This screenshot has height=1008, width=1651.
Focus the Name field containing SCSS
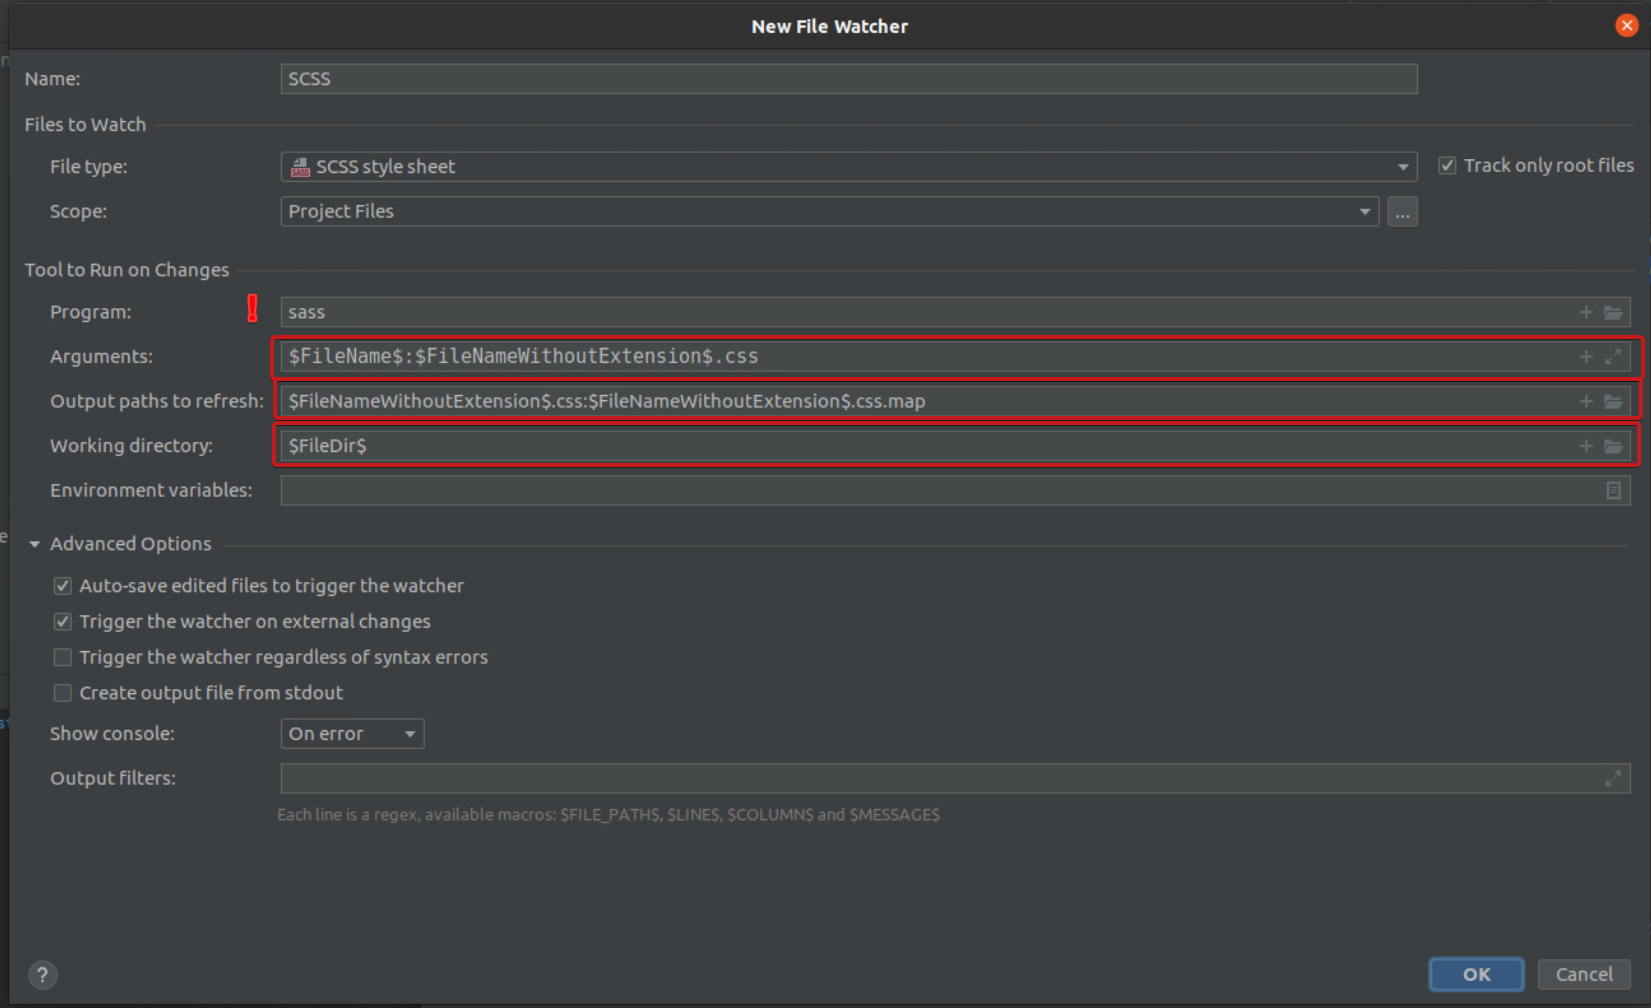coord(848,79)
